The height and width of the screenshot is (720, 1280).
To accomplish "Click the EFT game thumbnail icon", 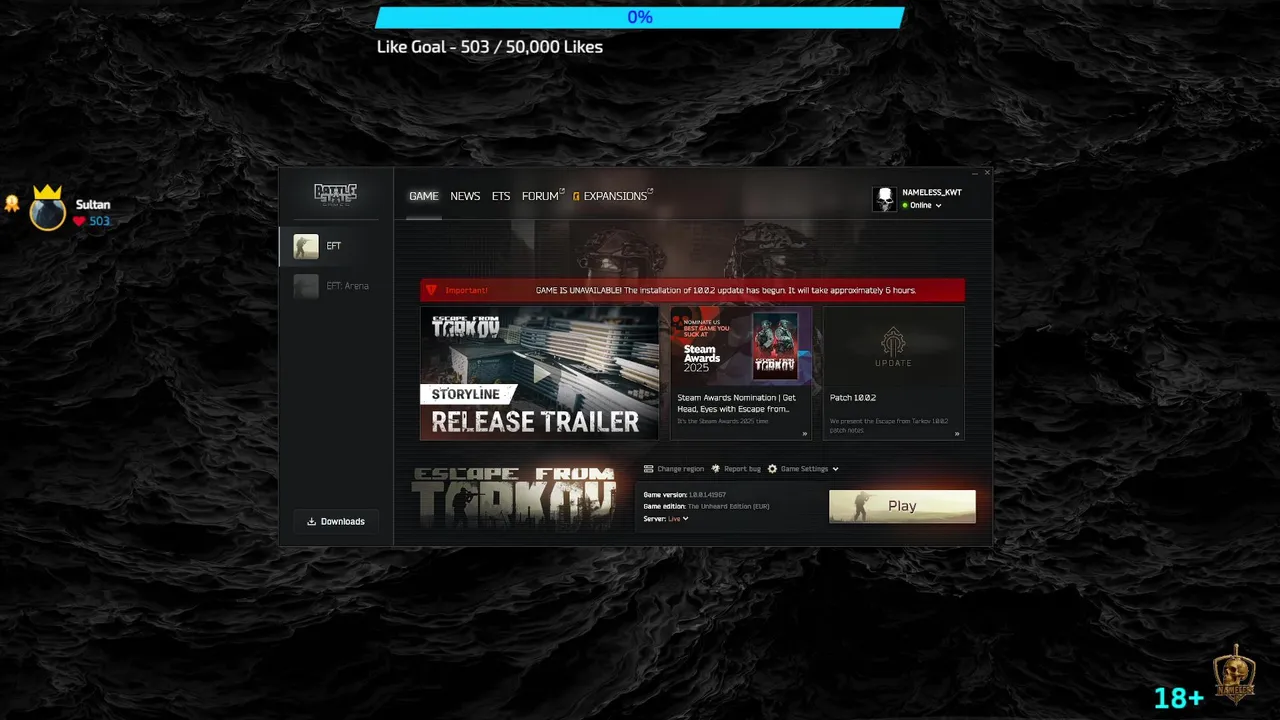I will 306,246.
